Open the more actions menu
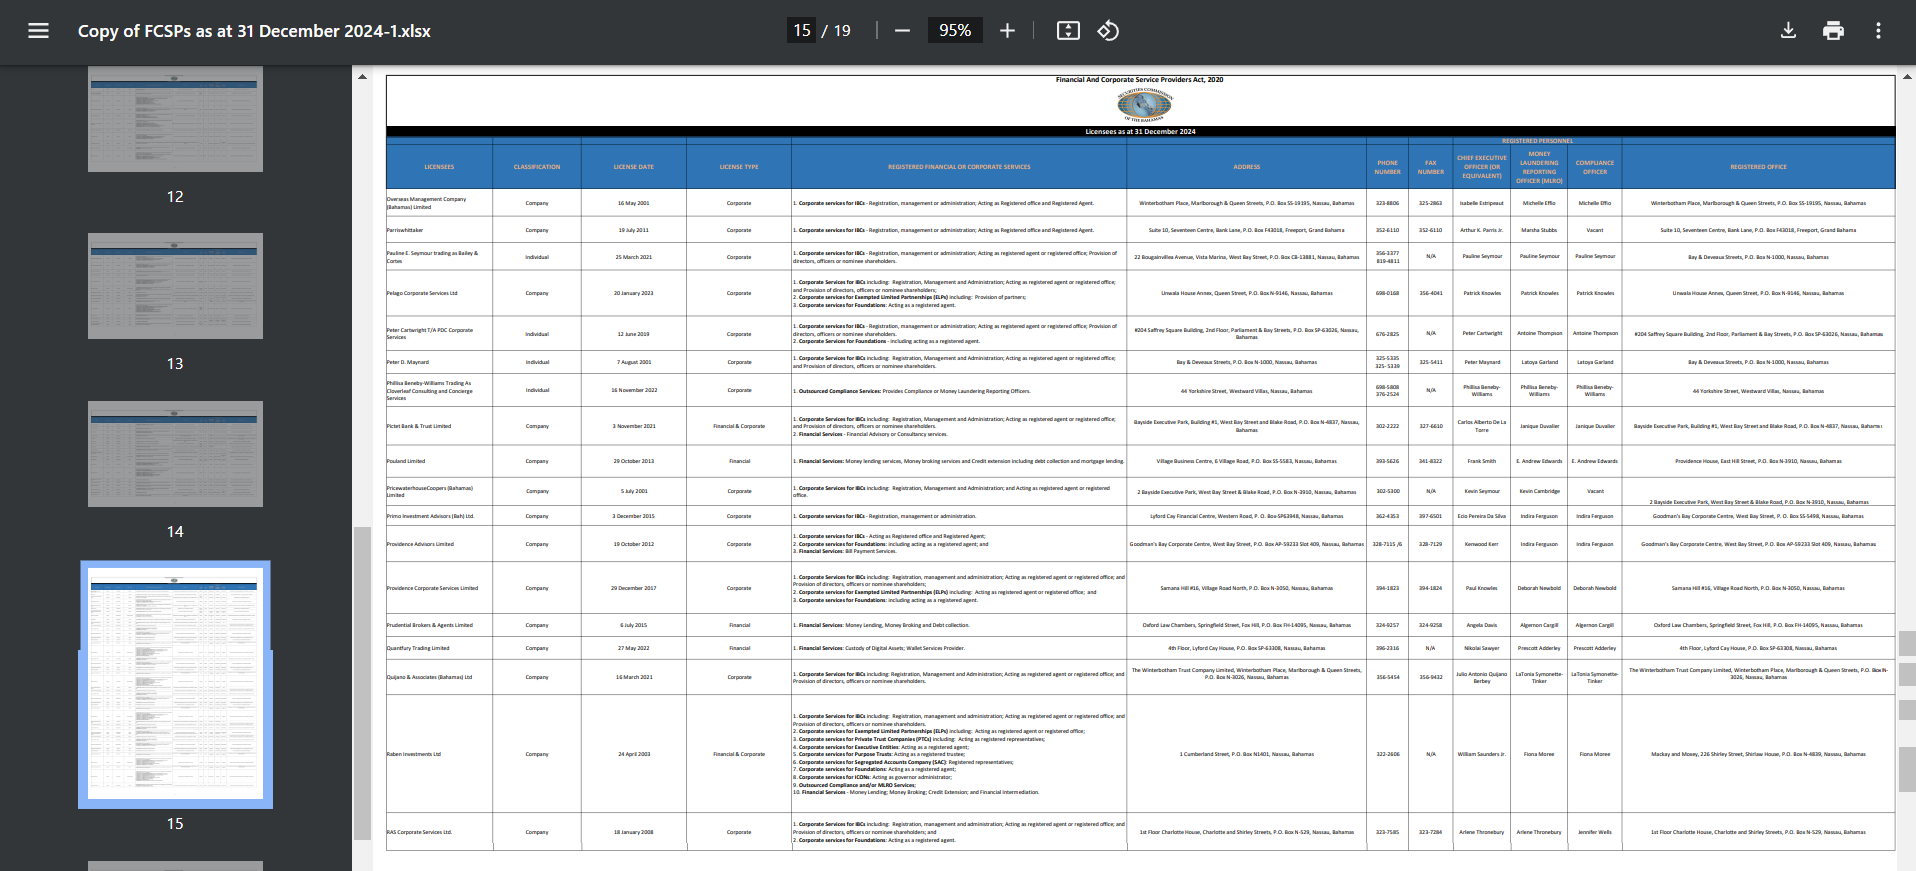1916x871 pixels. click(1878, 31)
